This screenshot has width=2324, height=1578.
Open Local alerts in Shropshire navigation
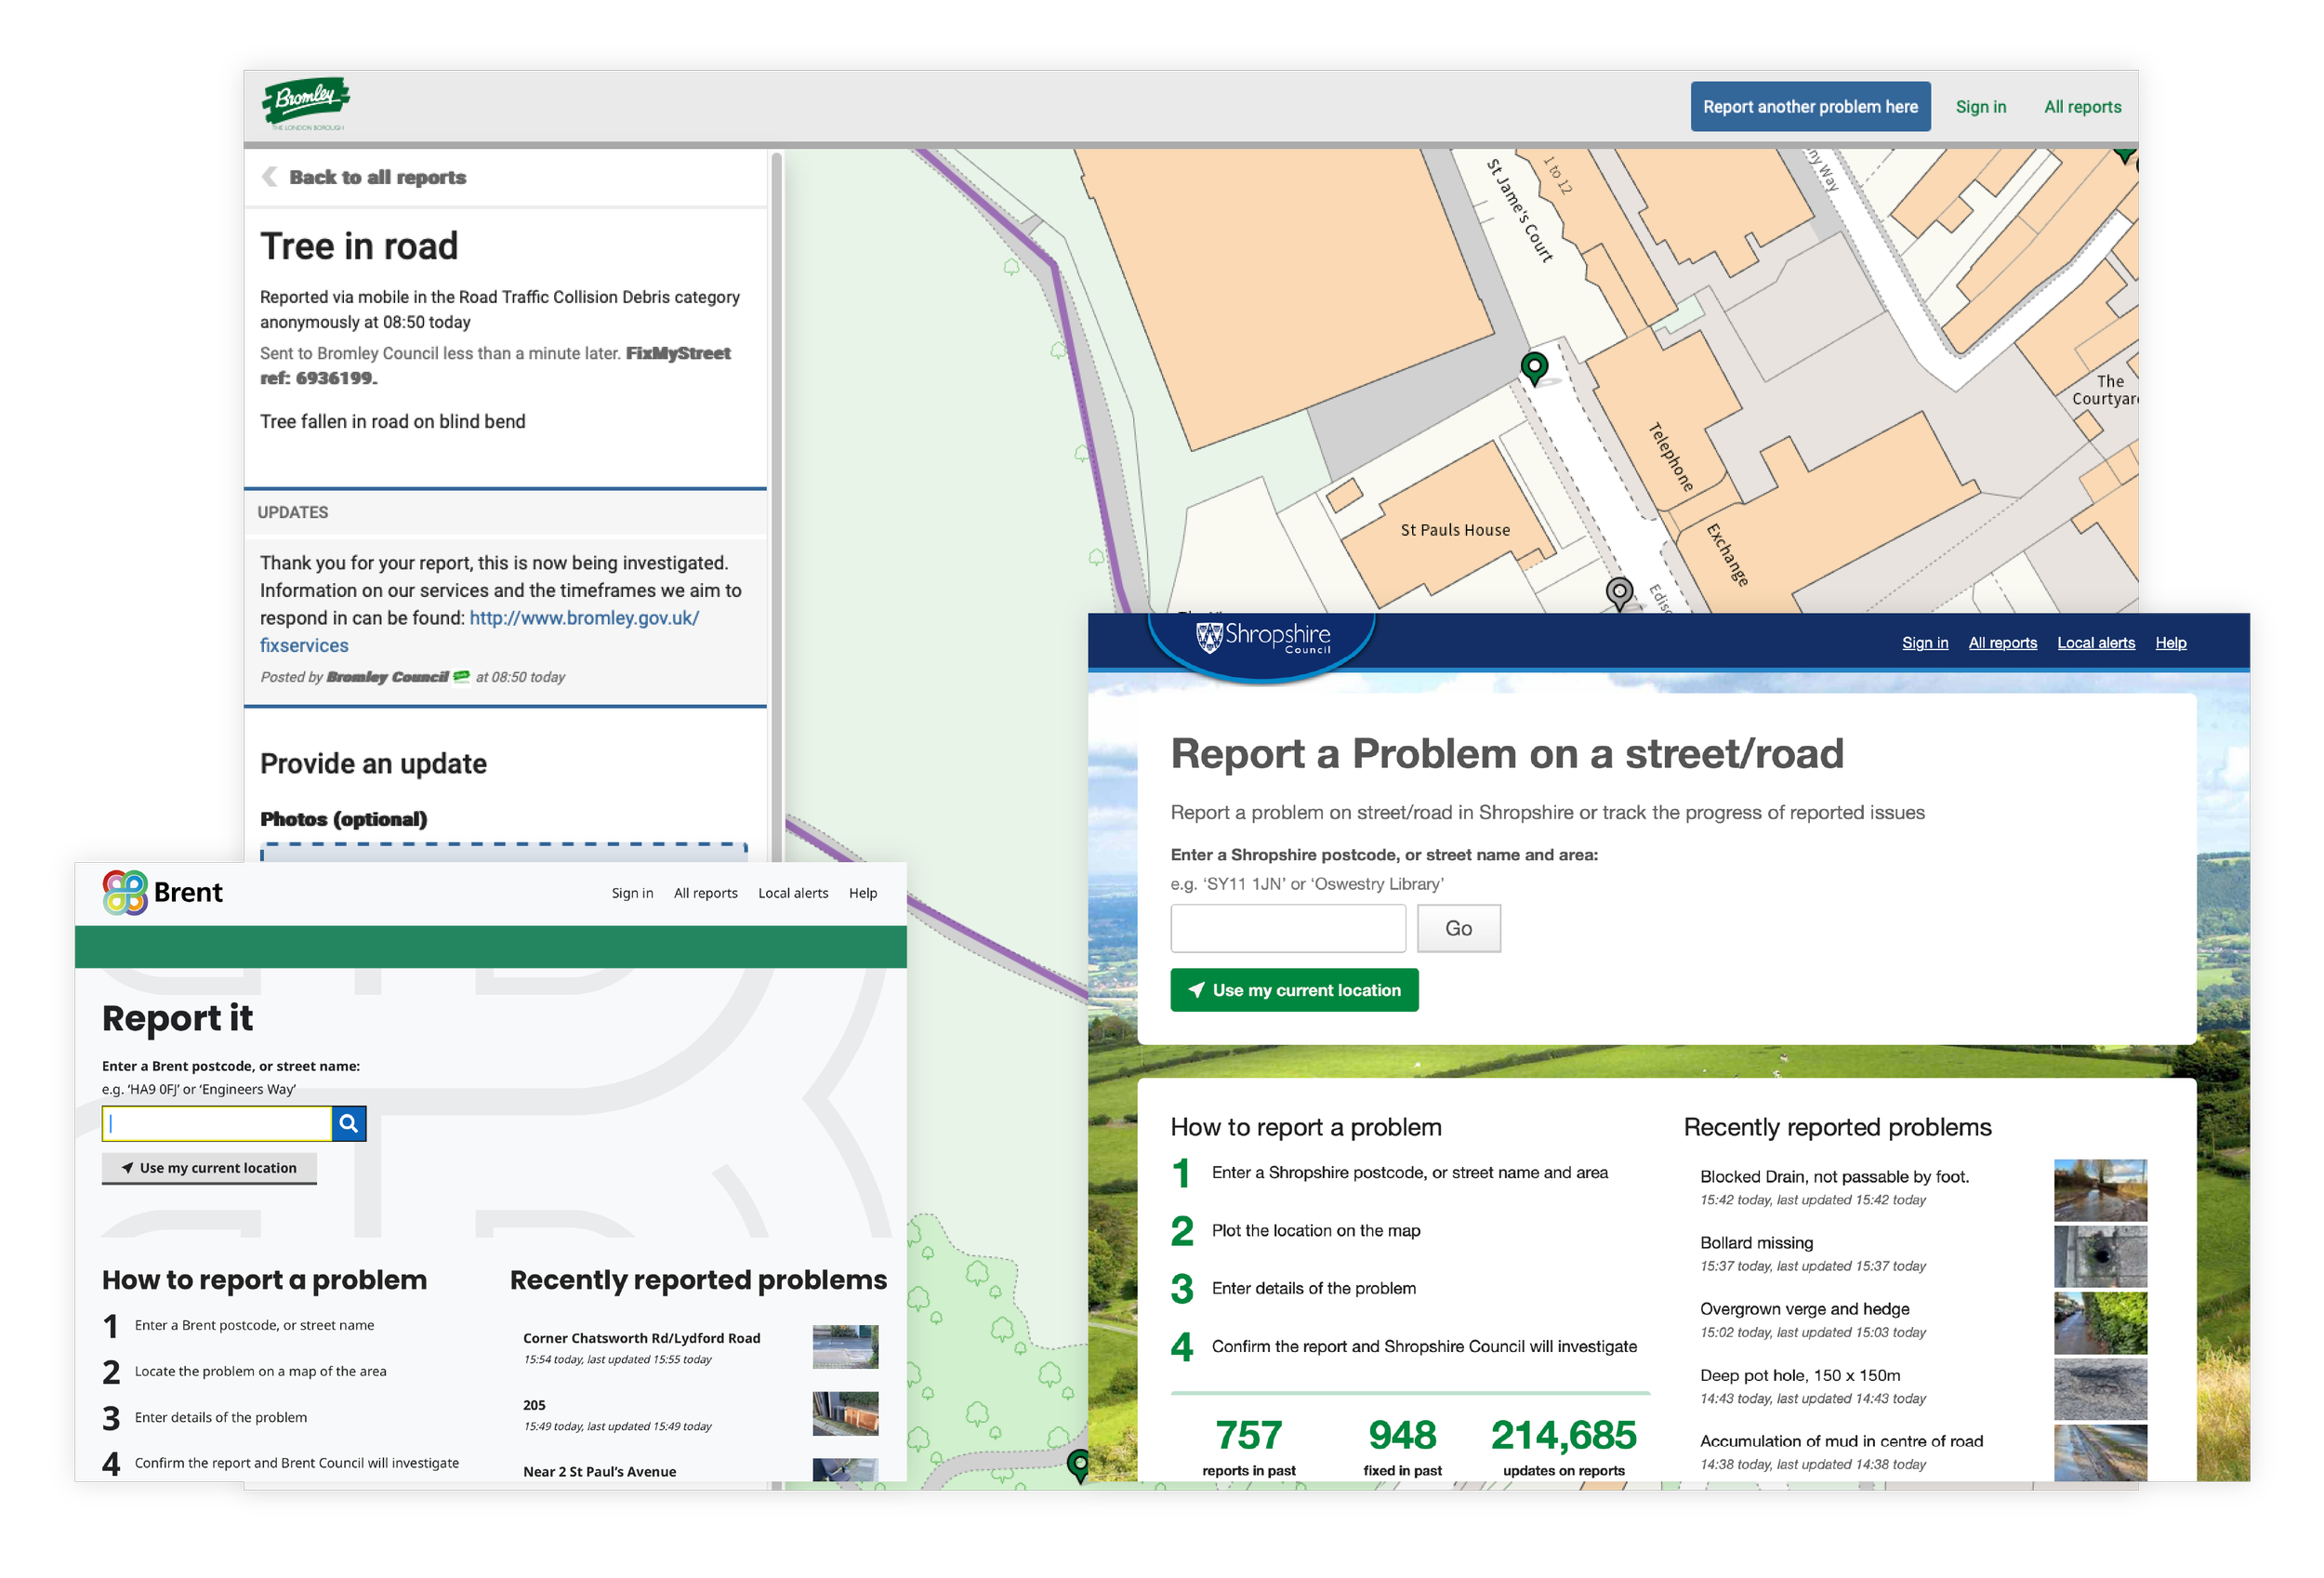[2095, 643]
